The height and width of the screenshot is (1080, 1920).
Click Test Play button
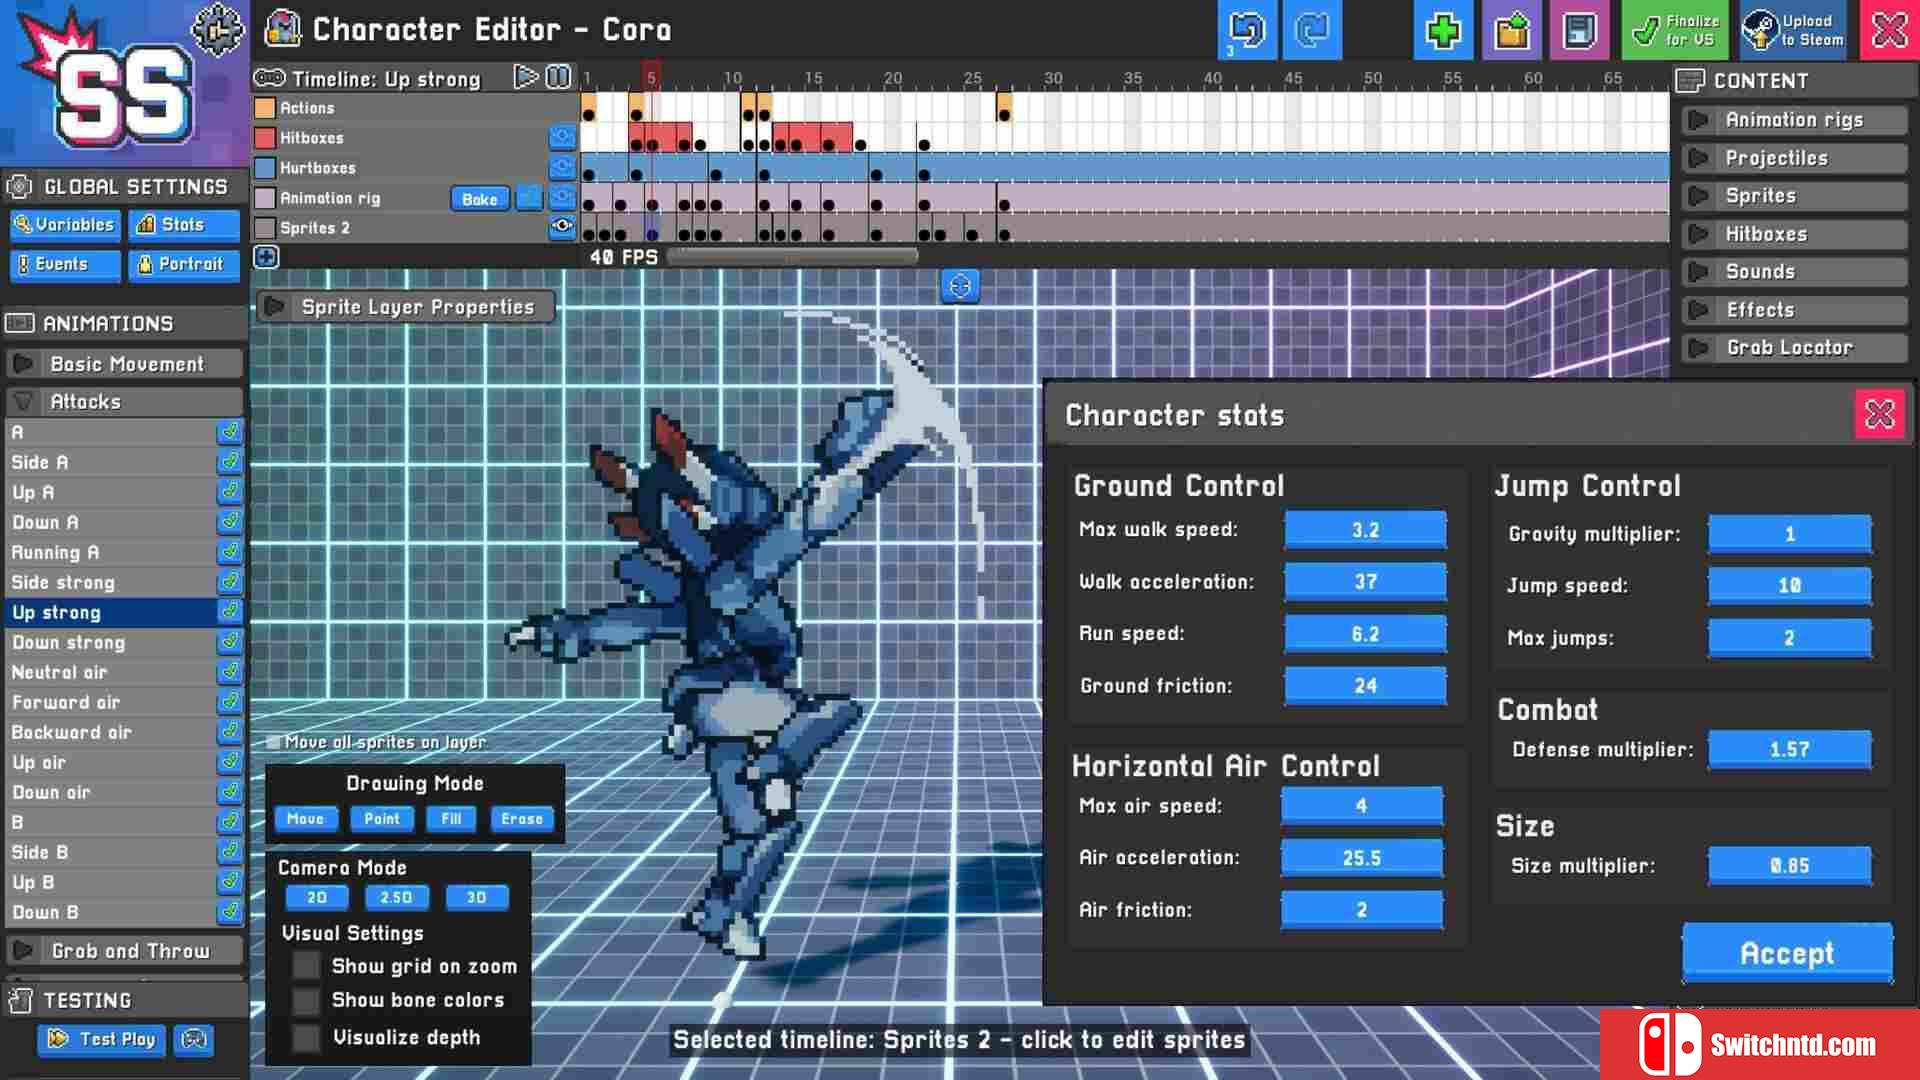point(102,1040)
